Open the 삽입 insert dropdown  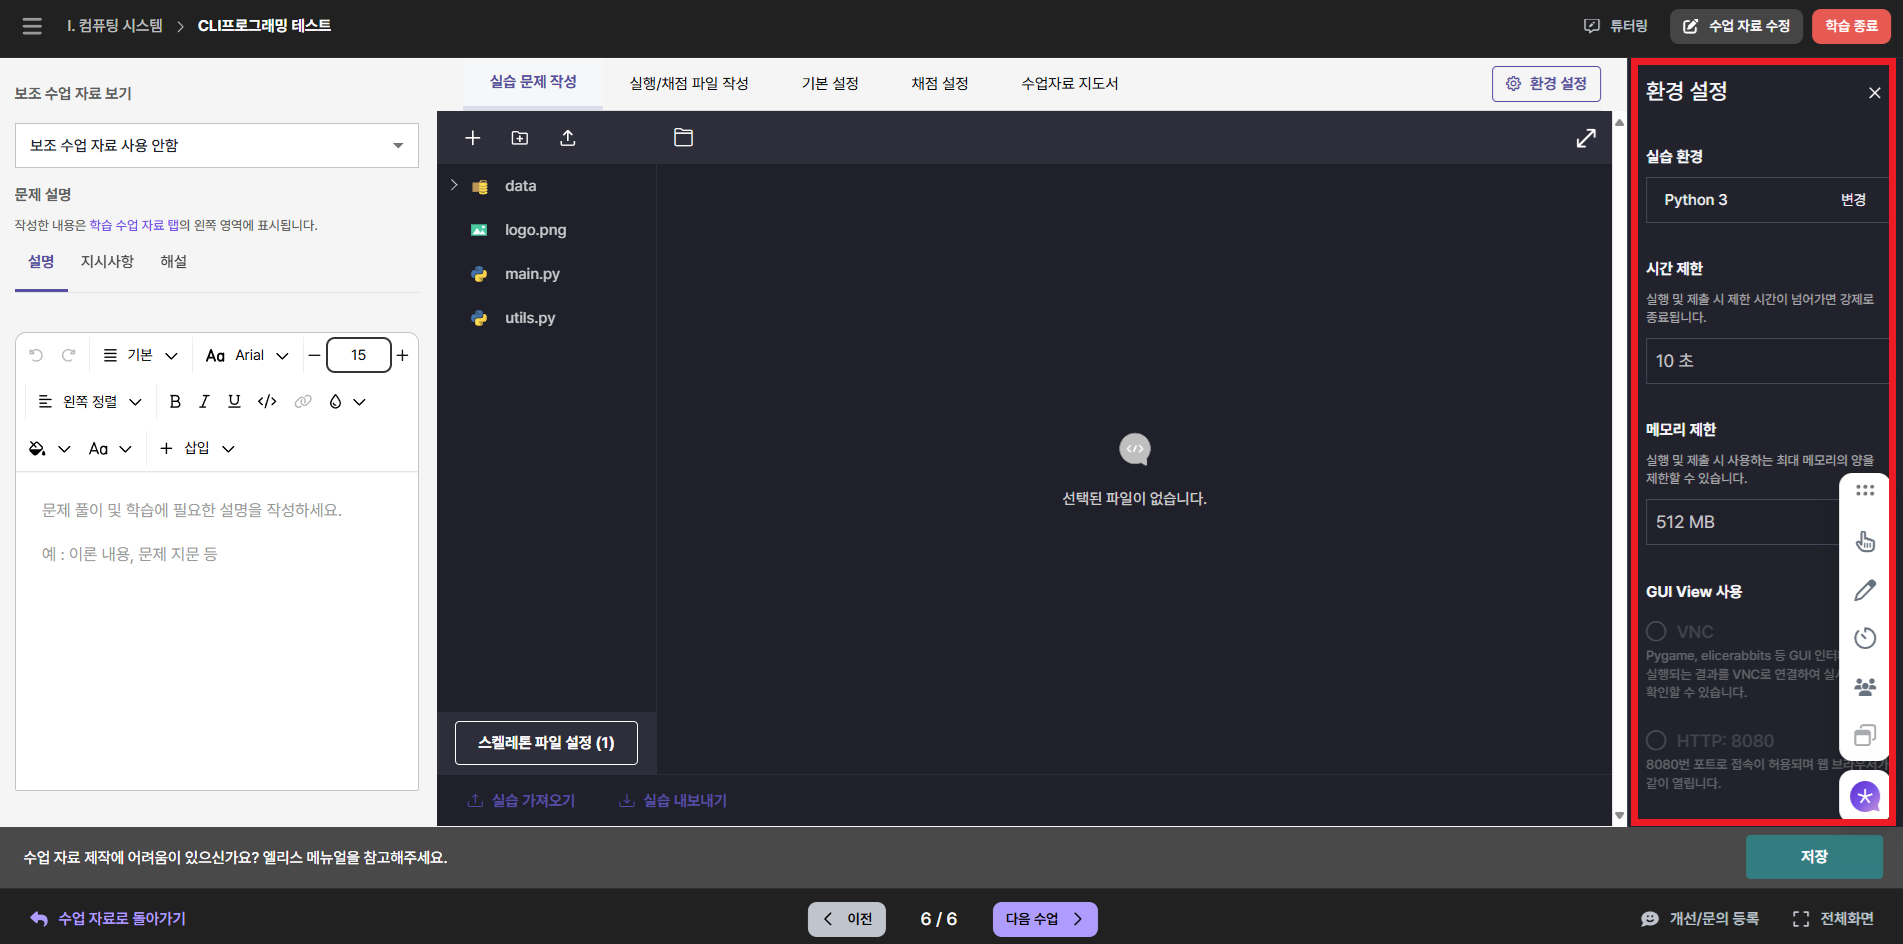[197, 448]
